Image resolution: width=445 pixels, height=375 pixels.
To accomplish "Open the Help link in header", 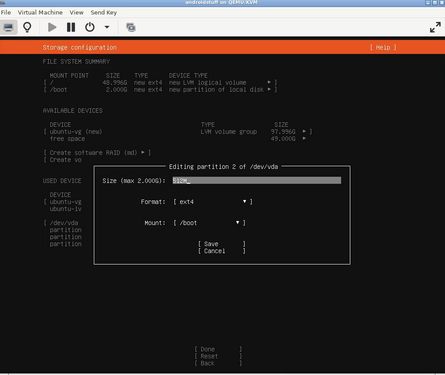I will point(383,47).
